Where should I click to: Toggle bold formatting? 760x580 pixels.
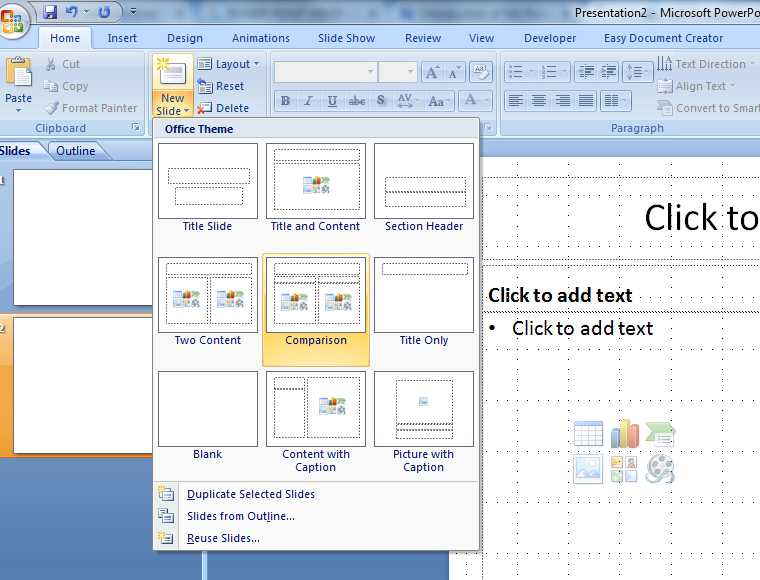click(285, 101)
